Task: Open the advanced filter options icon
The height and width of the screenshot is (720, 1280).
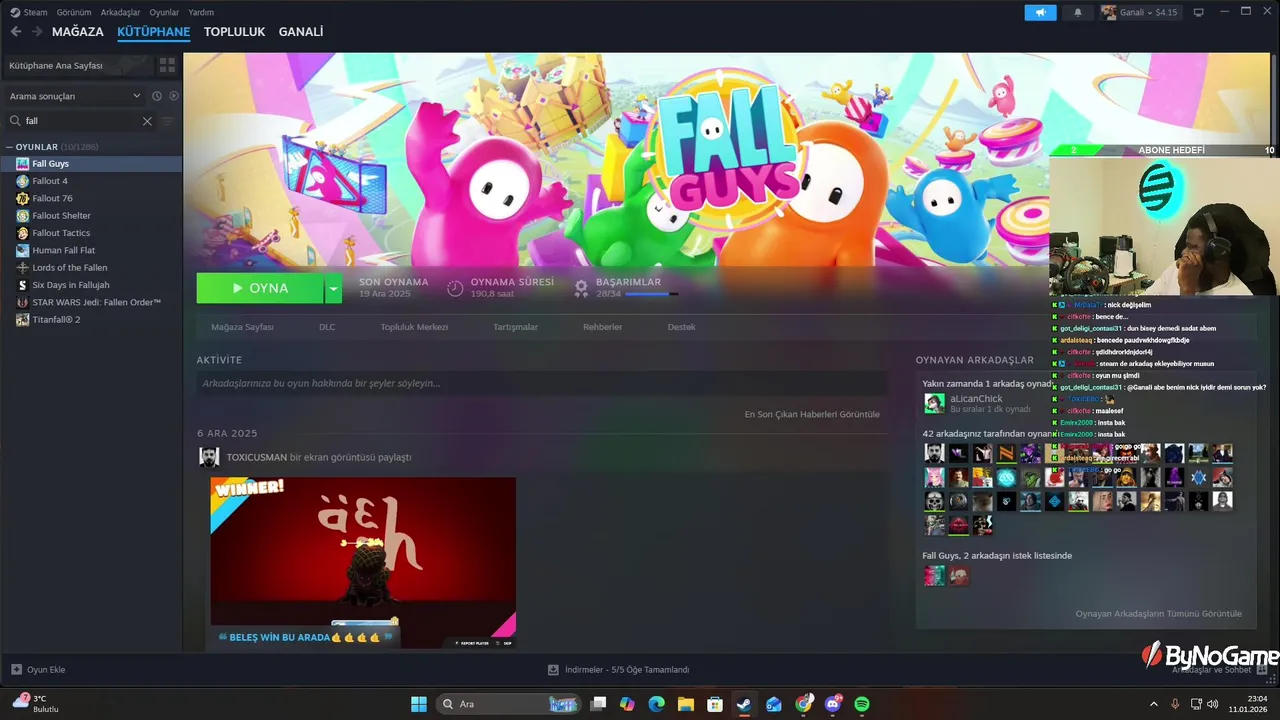Action: 167,121
